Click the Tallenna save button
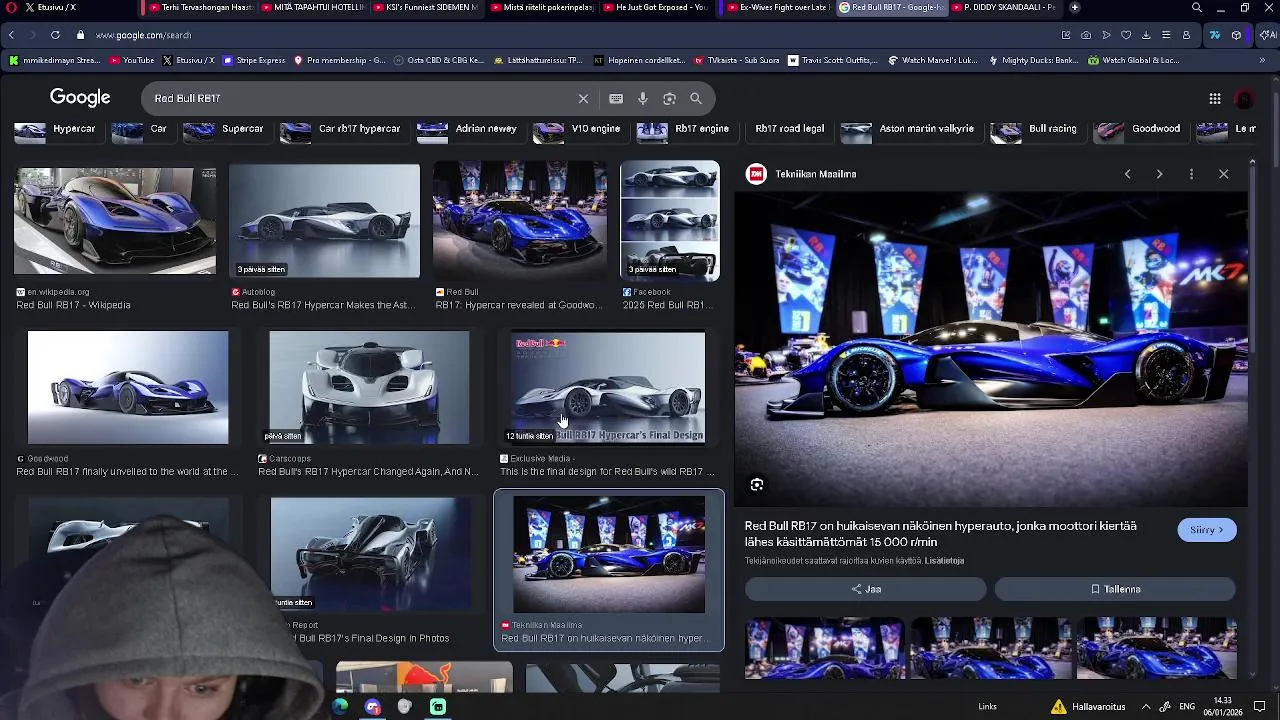The image size is (1280, 720). coord(1115,589)
